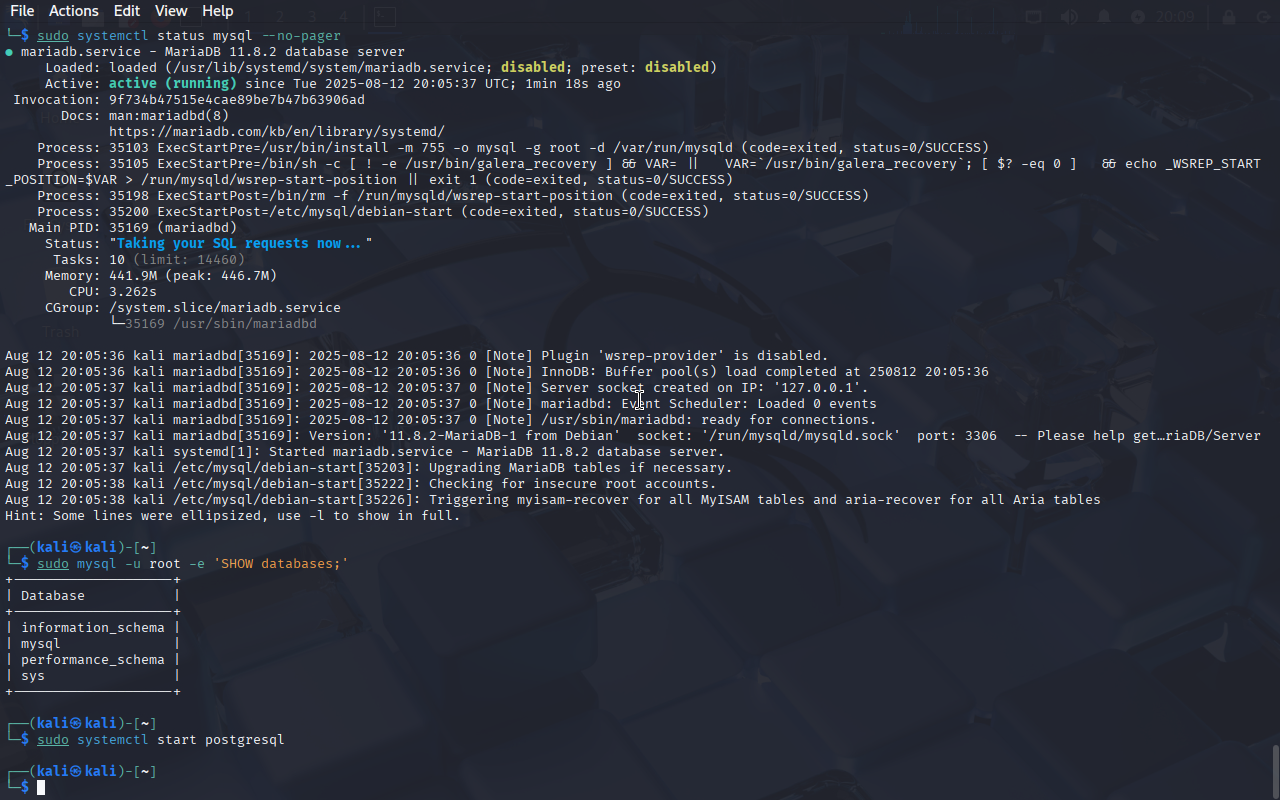
Task: Click Process 35105 galera_recovery line
Action: point(633,172)
